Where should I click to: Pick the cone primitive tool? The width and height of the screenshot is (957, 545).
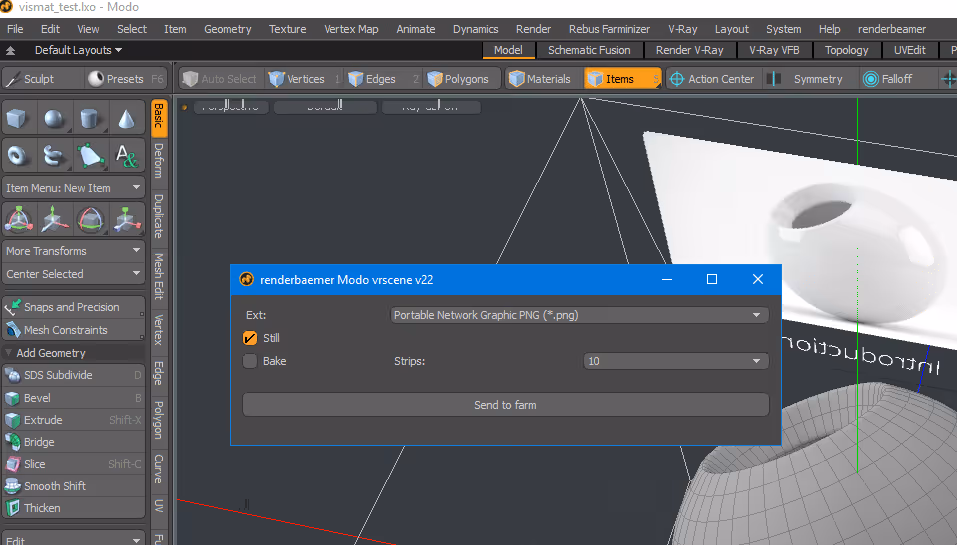(126, 118)
